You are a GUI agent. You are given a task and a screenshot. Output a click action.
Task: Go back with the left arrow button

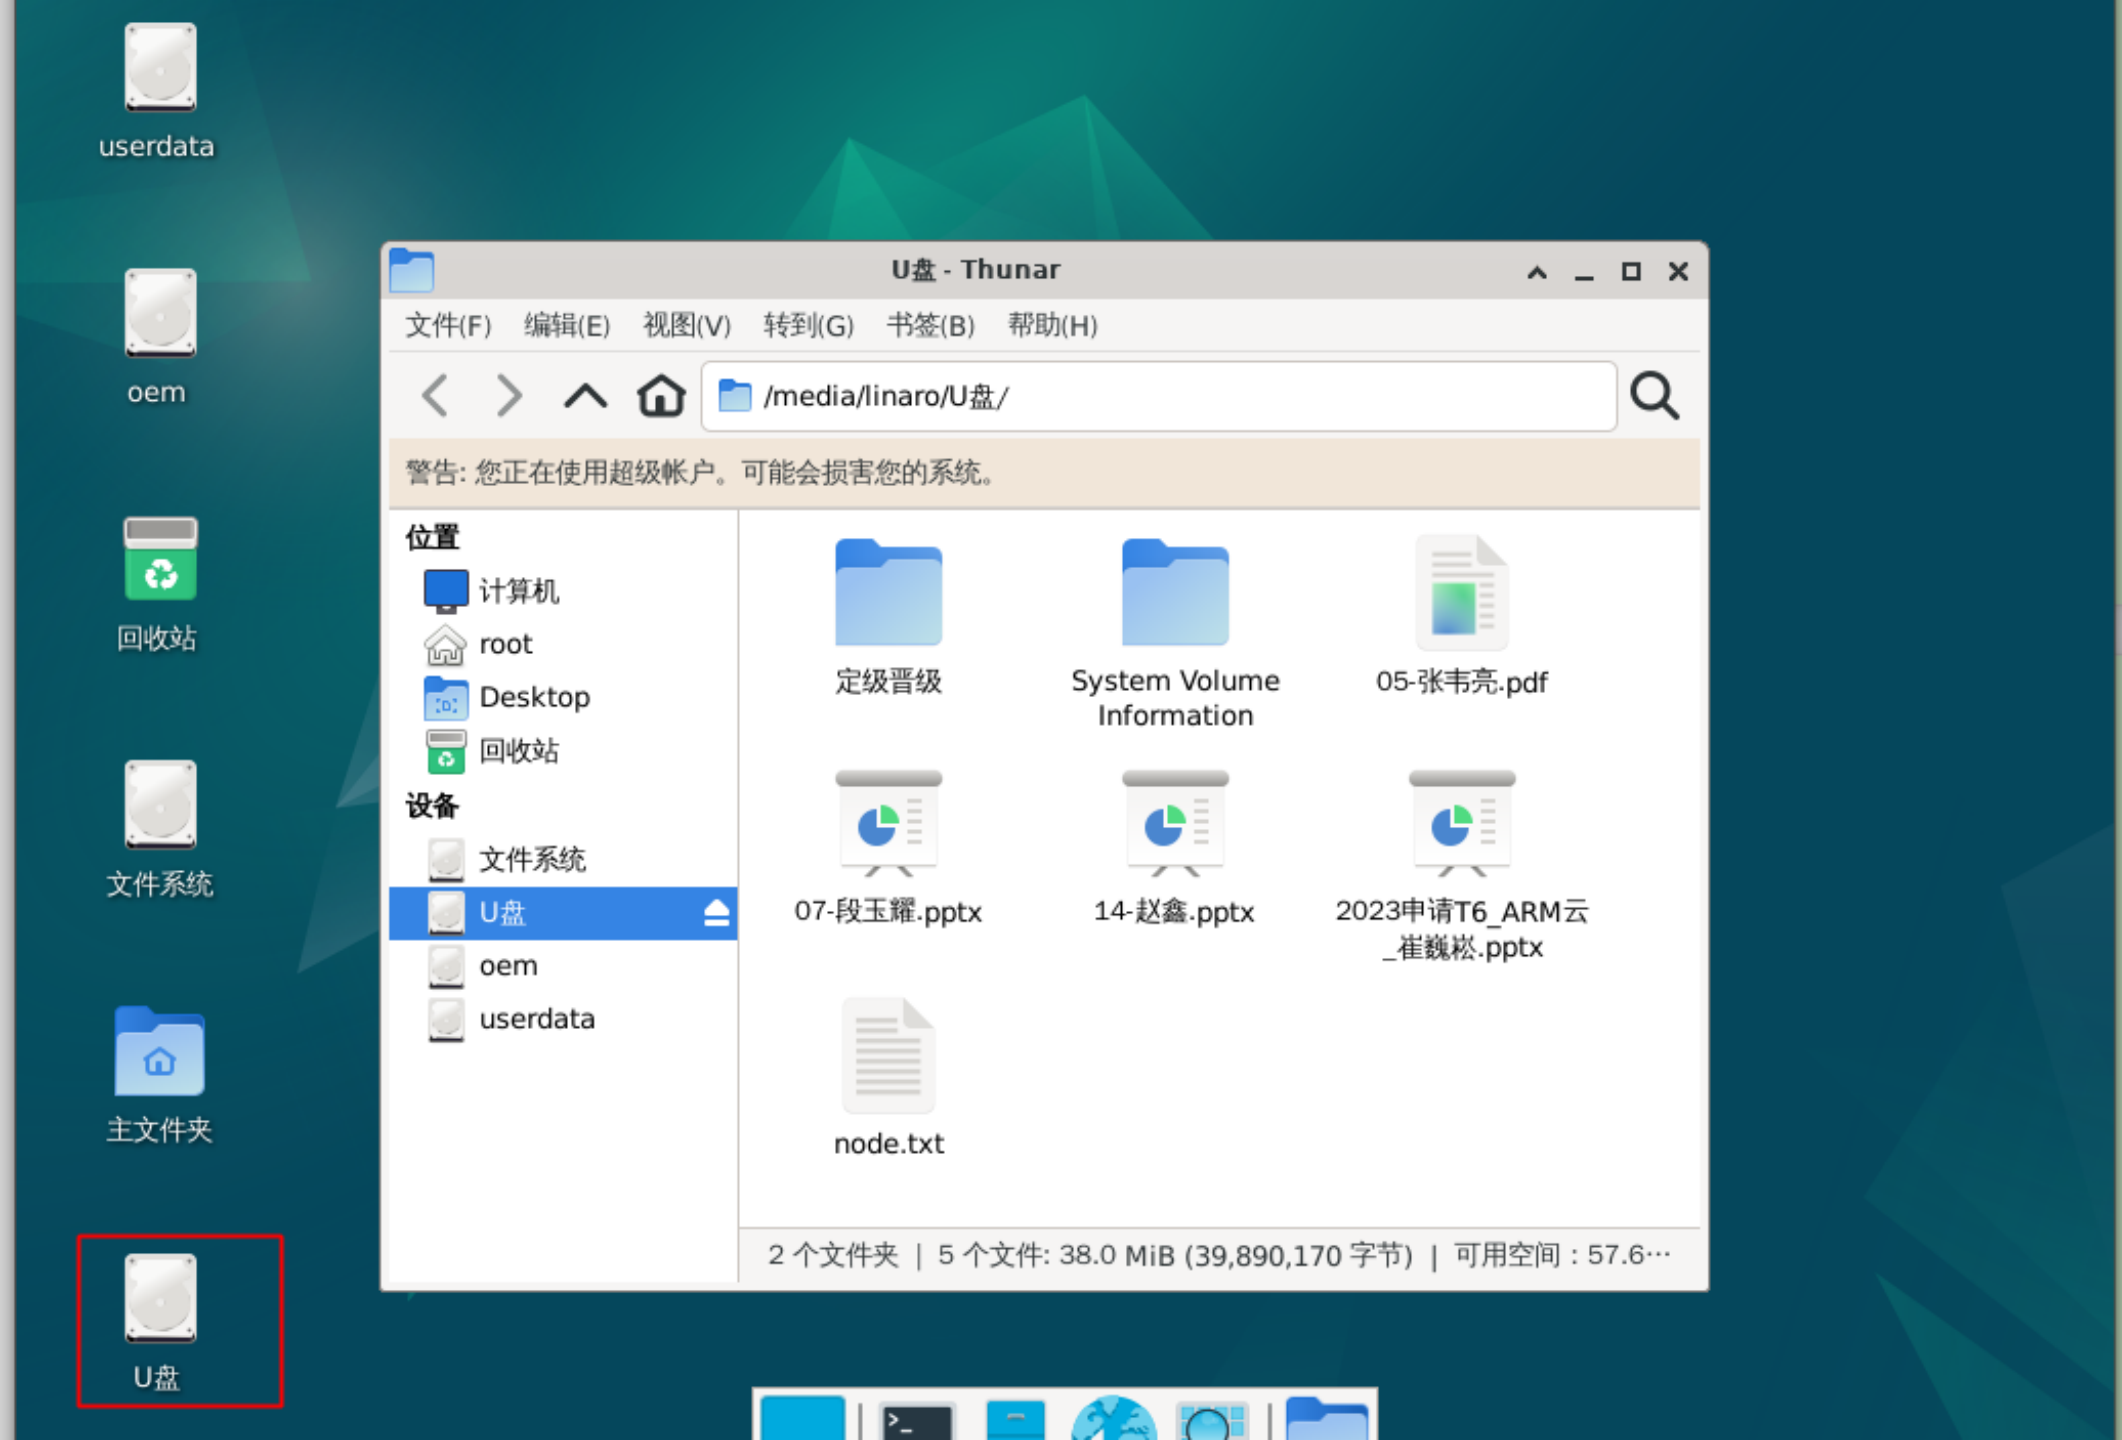[x=436, y=396]
